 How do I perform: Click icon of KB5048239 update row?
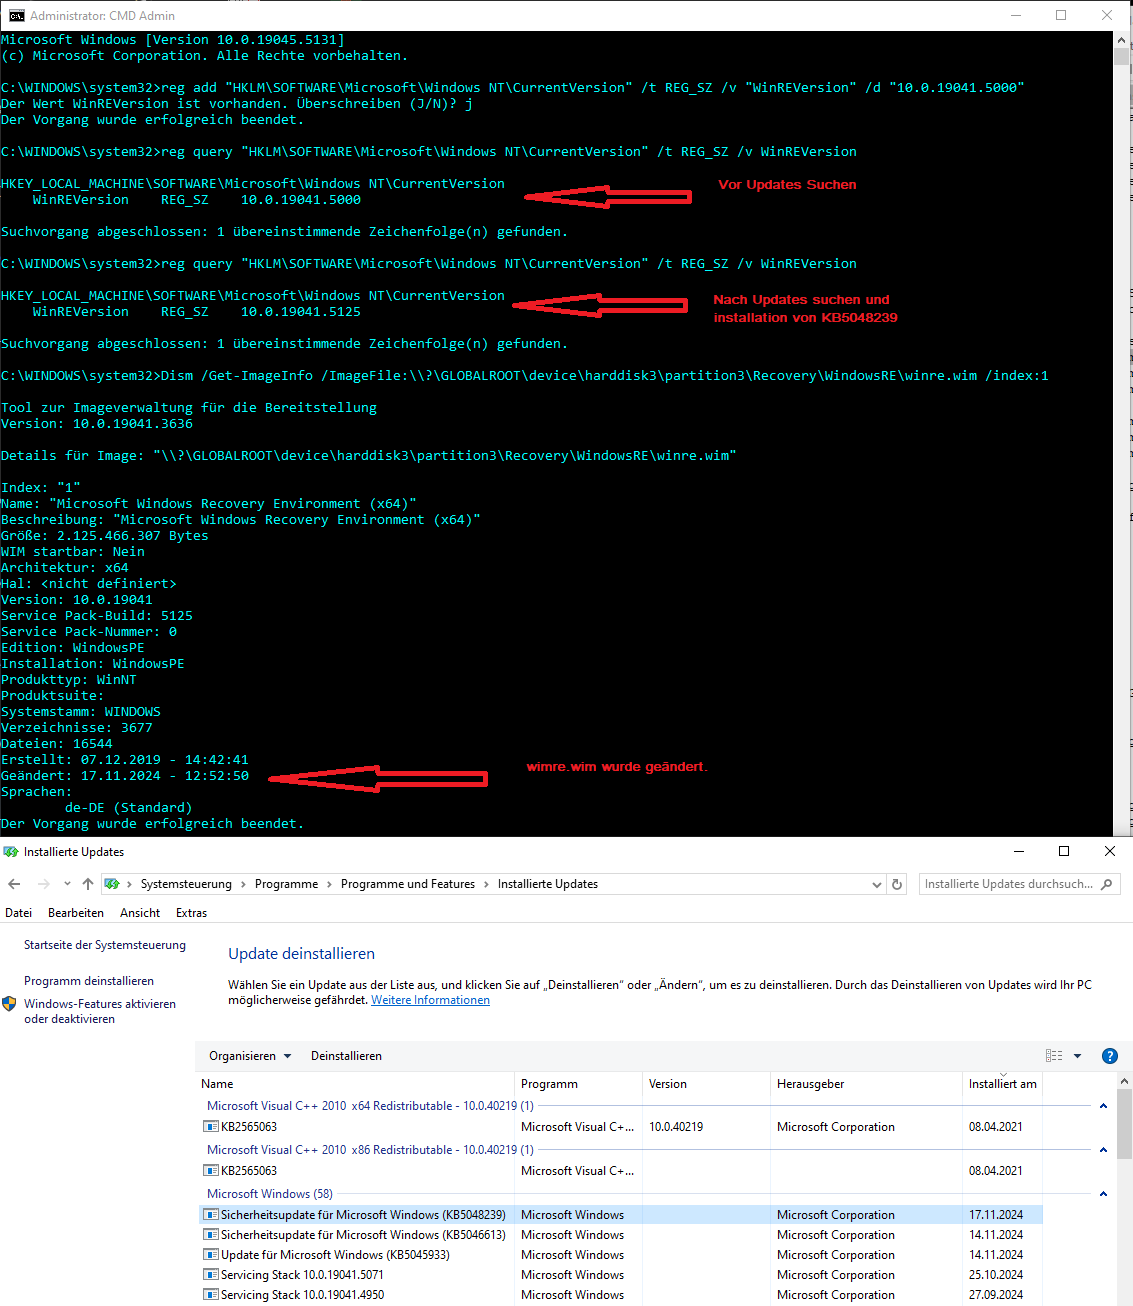(x=211, y=1215)
